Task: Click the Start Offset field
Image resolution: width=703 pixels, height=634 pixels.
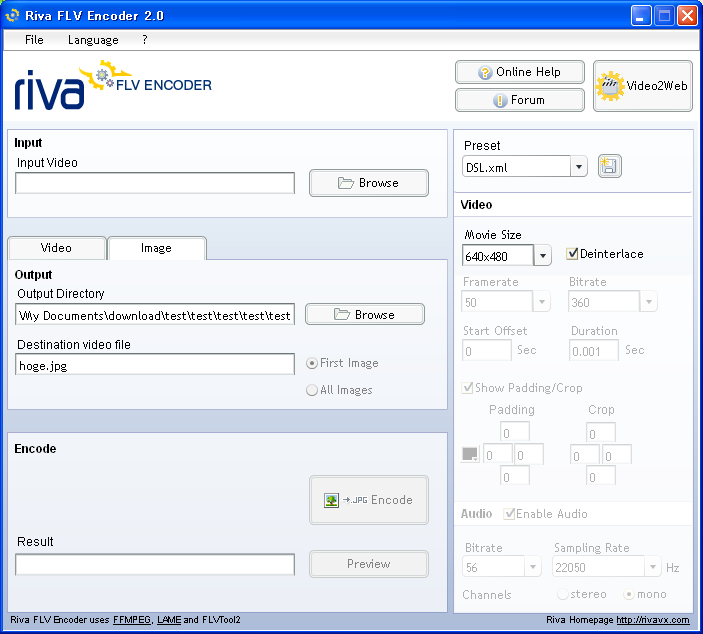Action: [x=486, y=350]
